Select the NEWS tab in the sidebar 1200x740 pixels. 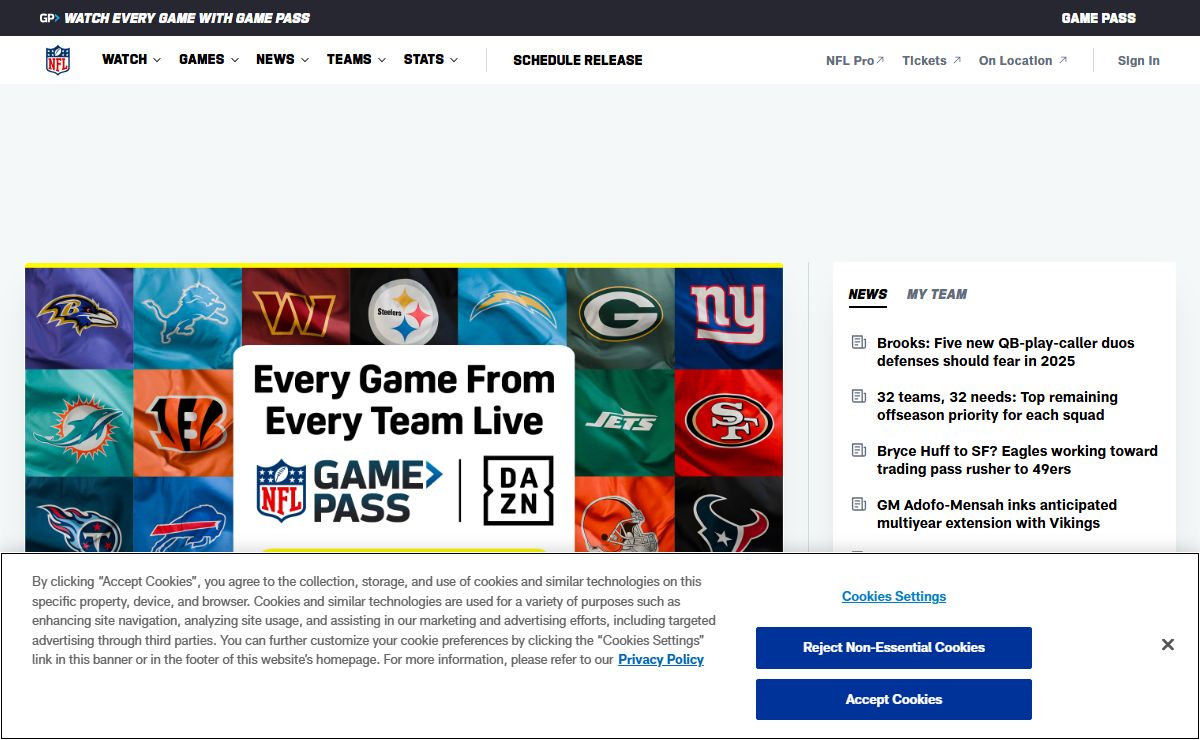pos(868,294)
